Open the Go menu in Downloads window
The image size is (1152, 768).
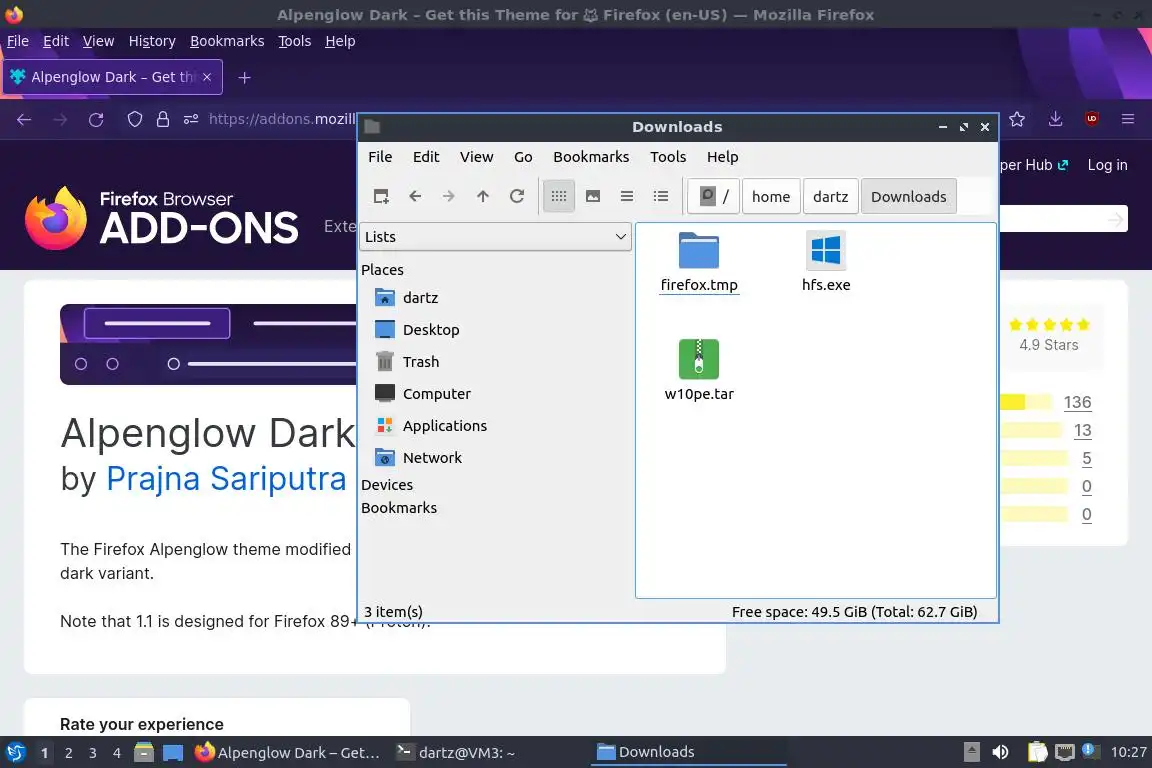point(523,157)
